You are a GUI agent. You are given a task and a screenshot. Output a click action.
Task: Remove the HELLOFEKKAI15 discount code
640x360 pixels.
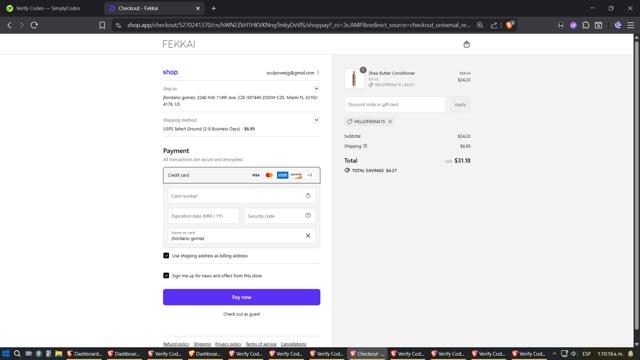coord(390,122)
